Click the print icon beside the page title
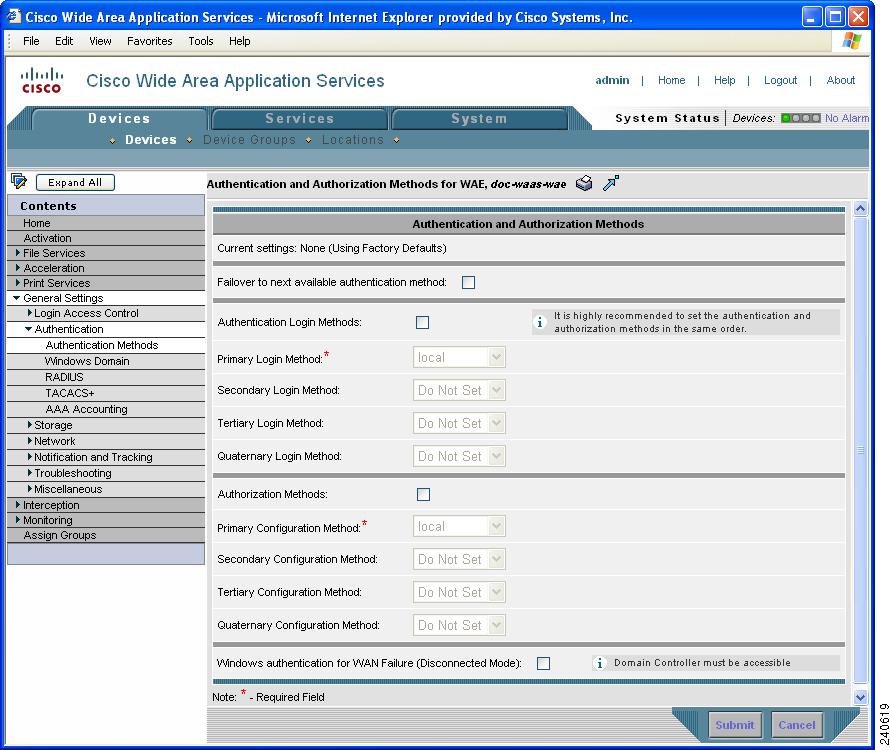The height and width of the screenshot is (750, 890). click(583, 183)
